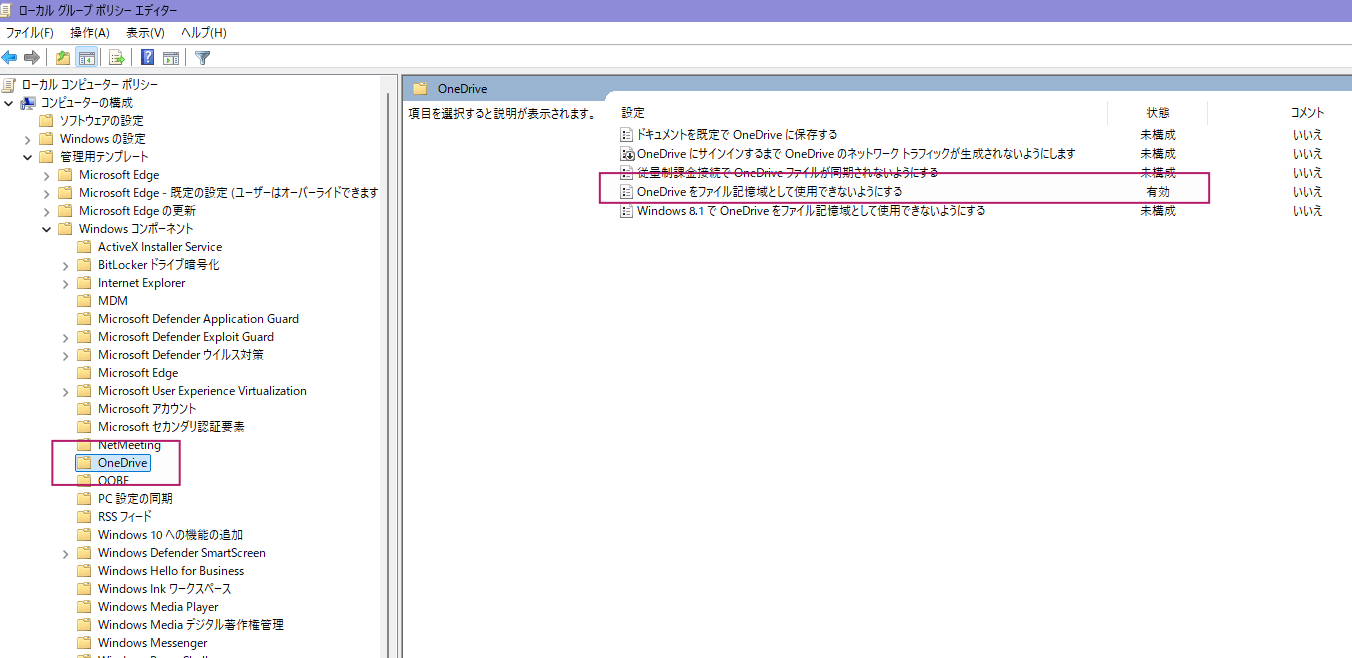Image resolution: width=1352 pixels, height=658 pixels.
Task: Click policy icon of ドキュメントを既定で OneDrive に保存する
Action: 628,135
